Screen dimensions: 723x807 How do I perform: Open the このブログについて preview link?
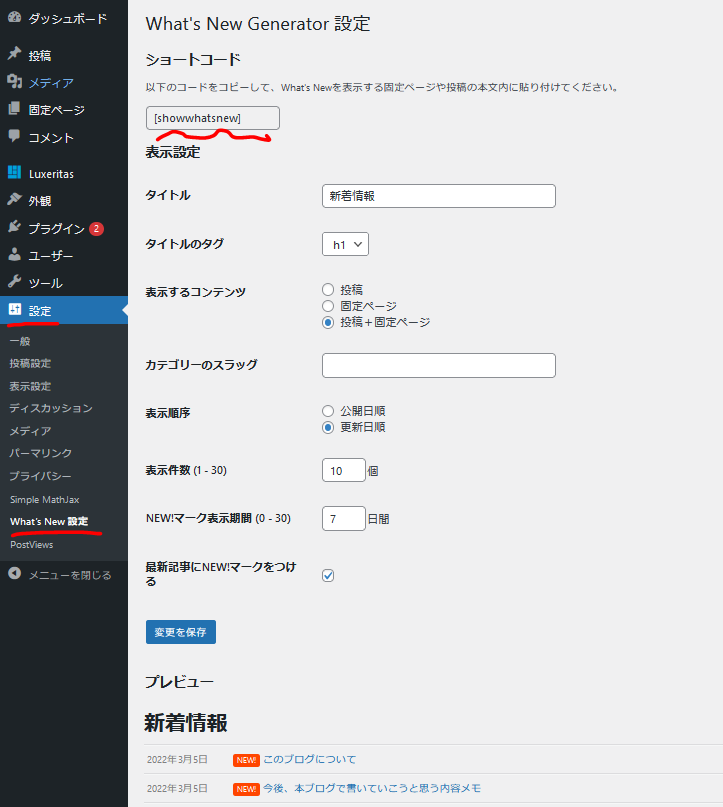click(x=309, y=759)
